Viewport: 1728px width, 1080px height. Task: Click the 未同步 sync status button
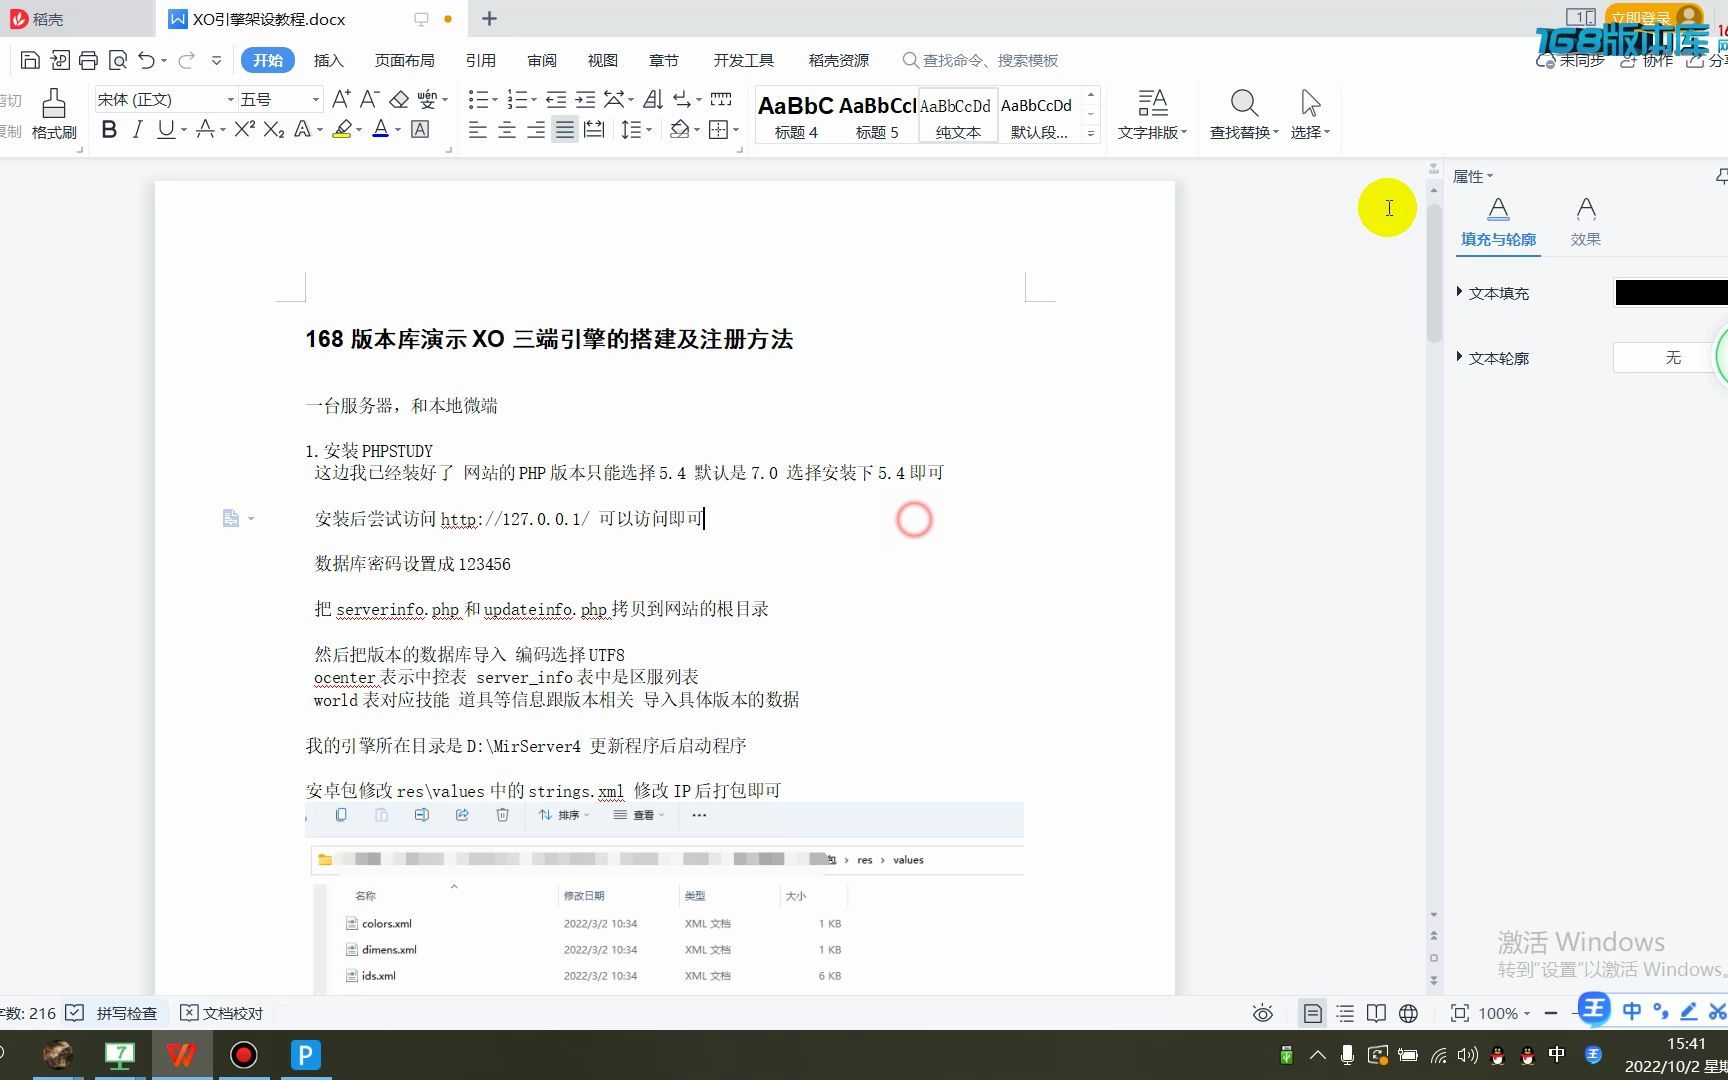(1570, 60)
